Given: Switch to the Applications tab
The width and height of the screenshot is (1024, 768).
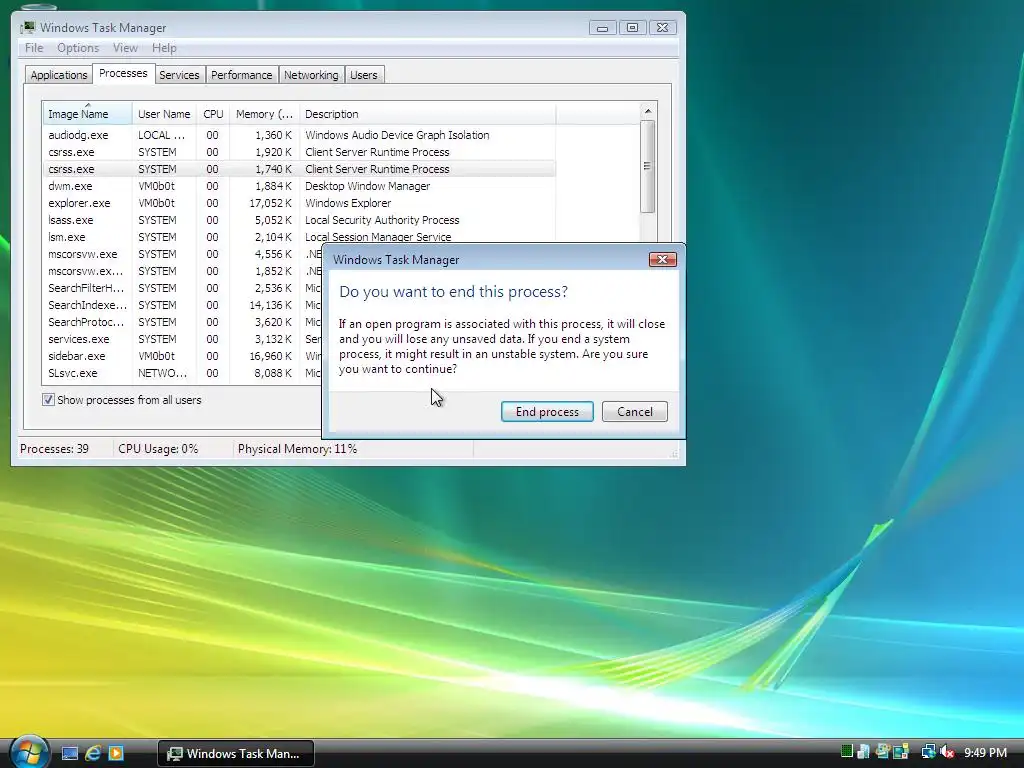Looking at the screenshot, I should (59, 75).
